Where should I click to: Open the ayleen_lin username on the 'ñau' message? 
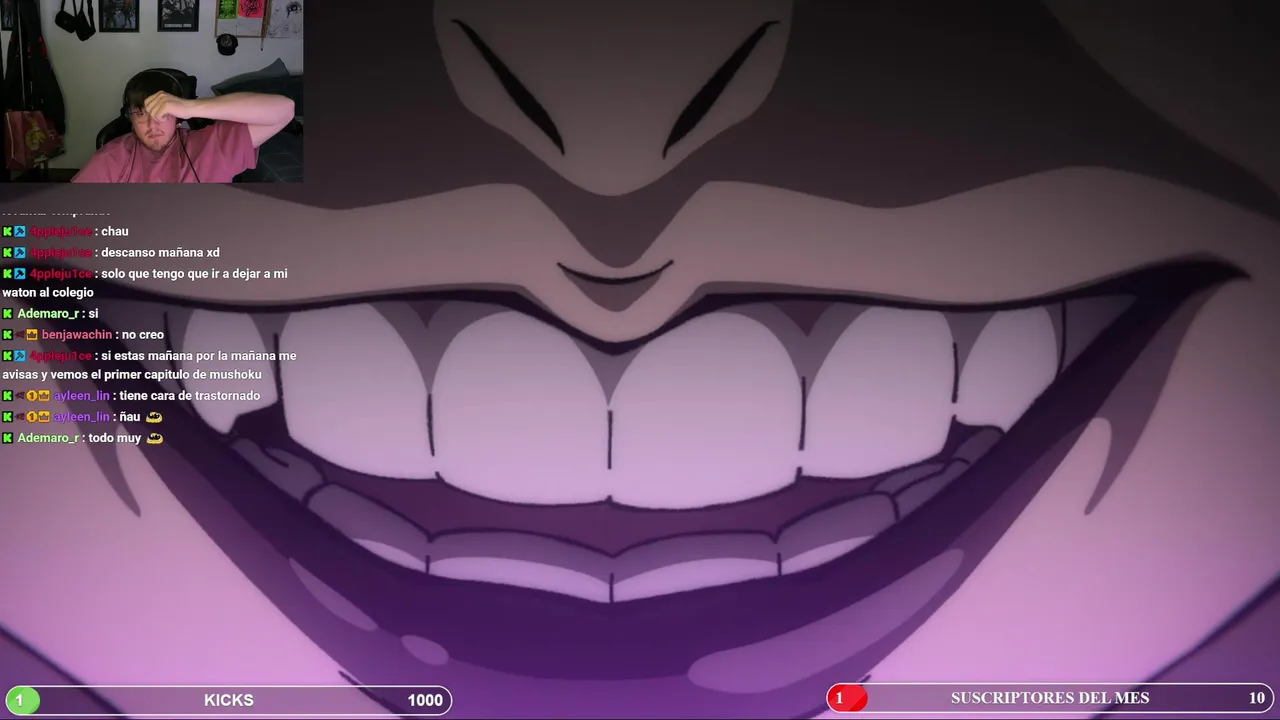(81, 417)
